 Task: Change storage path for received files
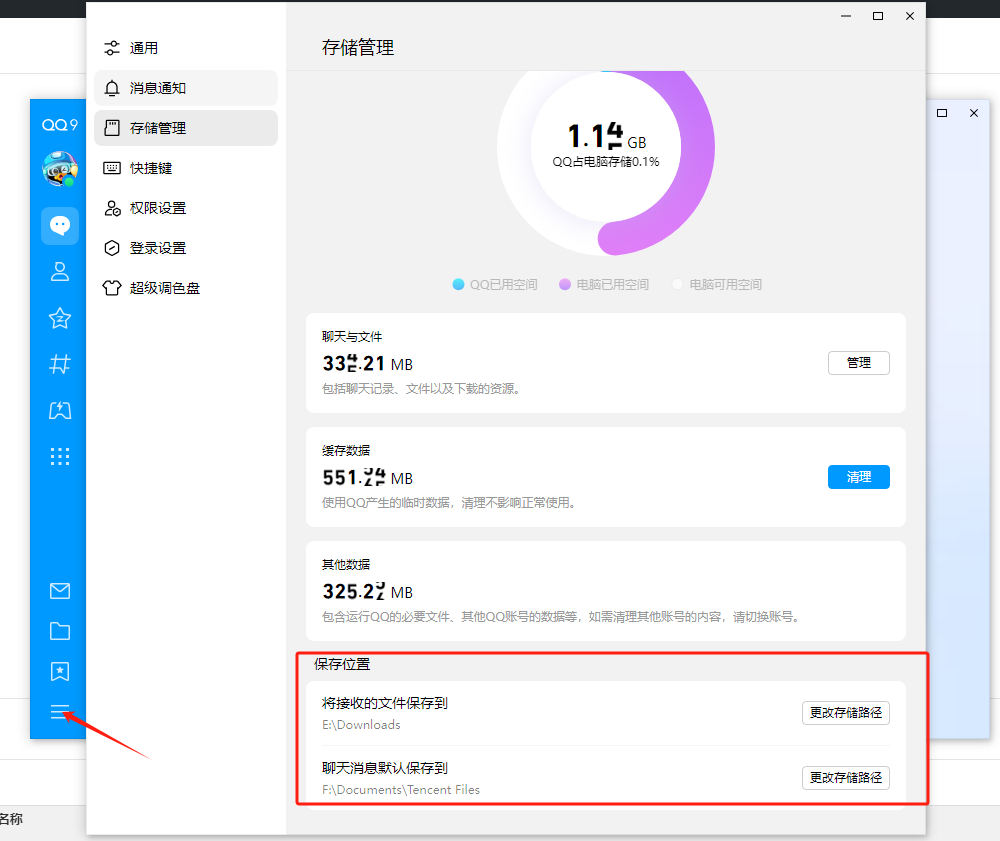coord(846,713)
